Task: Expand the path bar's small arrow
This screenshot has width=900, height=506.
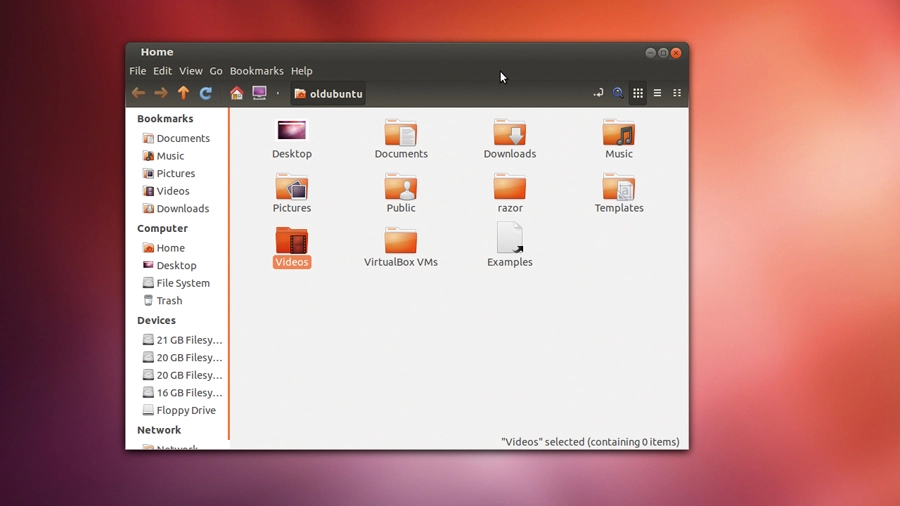Action: pos(278,93)
